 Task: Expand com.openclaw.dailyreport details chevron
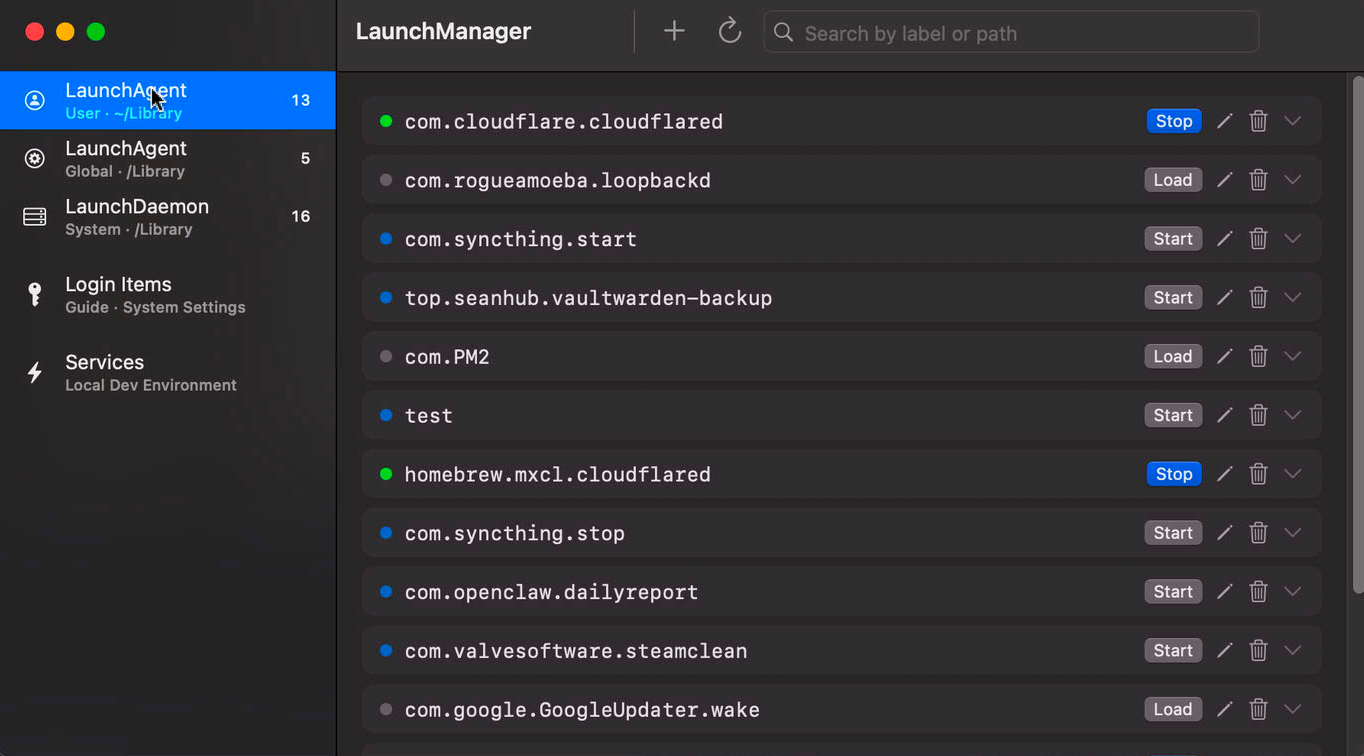[1293, 592]
